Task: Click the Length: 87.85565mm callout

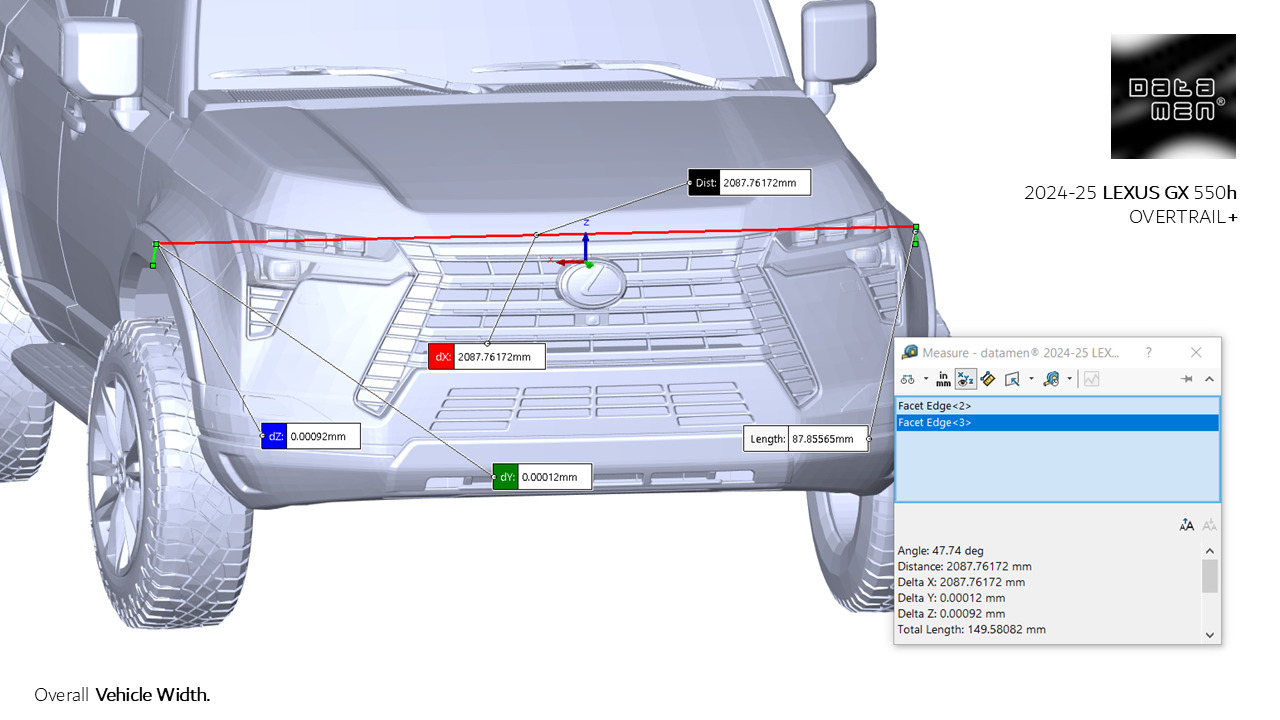Action: tap(805, 438)
